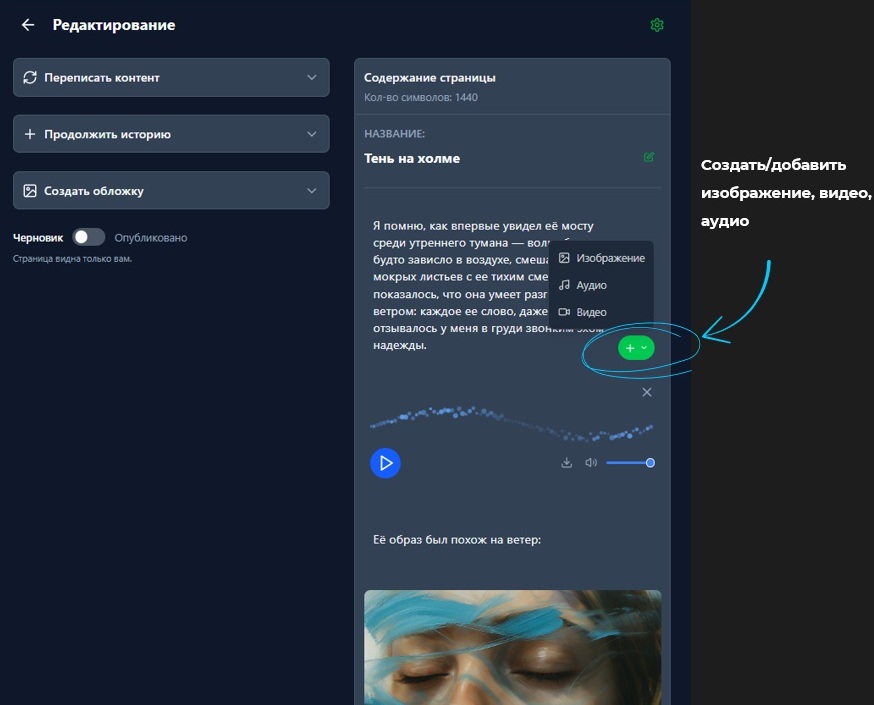Open settings via the green gear icon
The width and height of the screenshot is (874, 705).
pyautogui.click(x=657, y=25)
